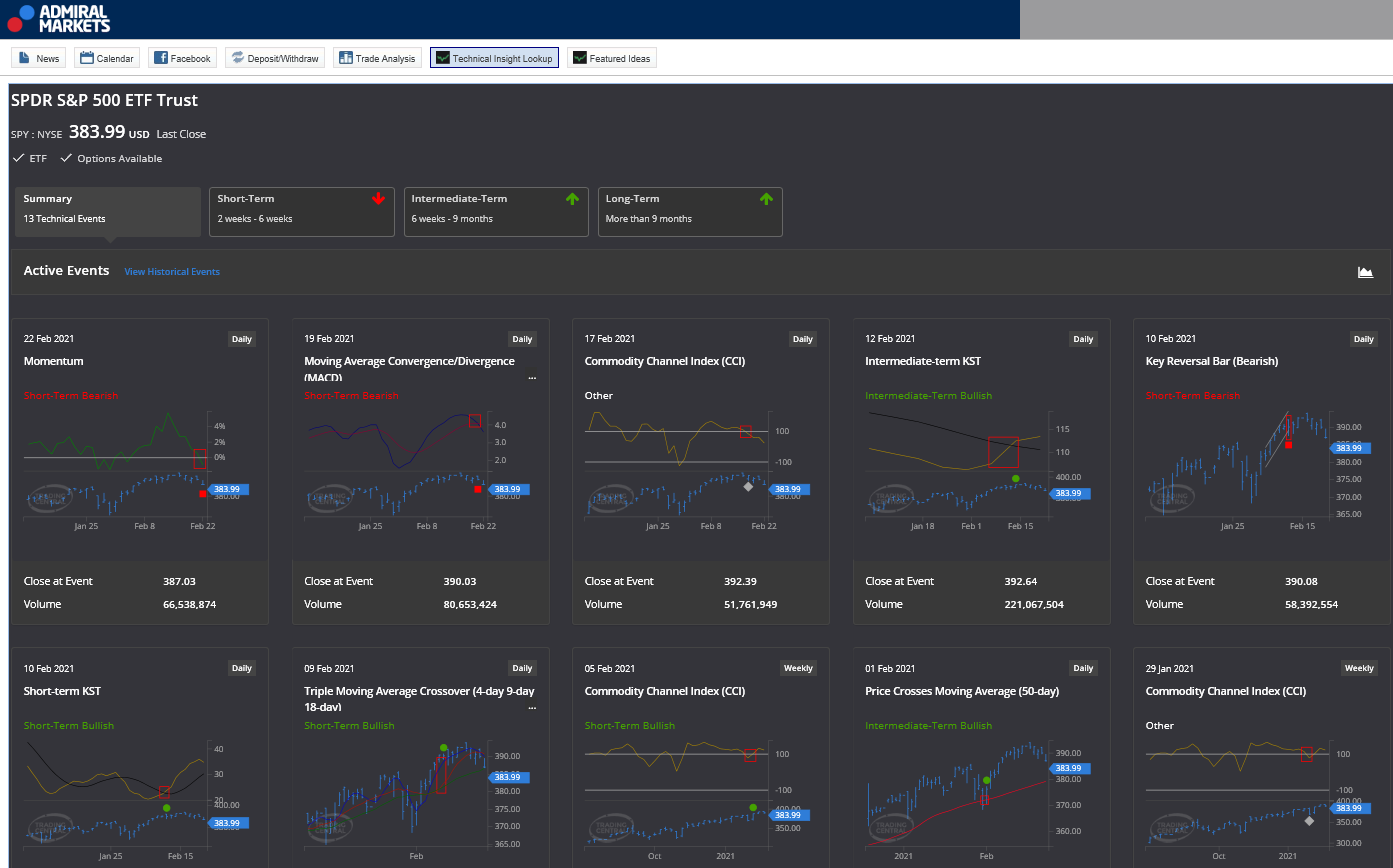
Task: Open the Facebook toolbar button
Action: point(182,58)
